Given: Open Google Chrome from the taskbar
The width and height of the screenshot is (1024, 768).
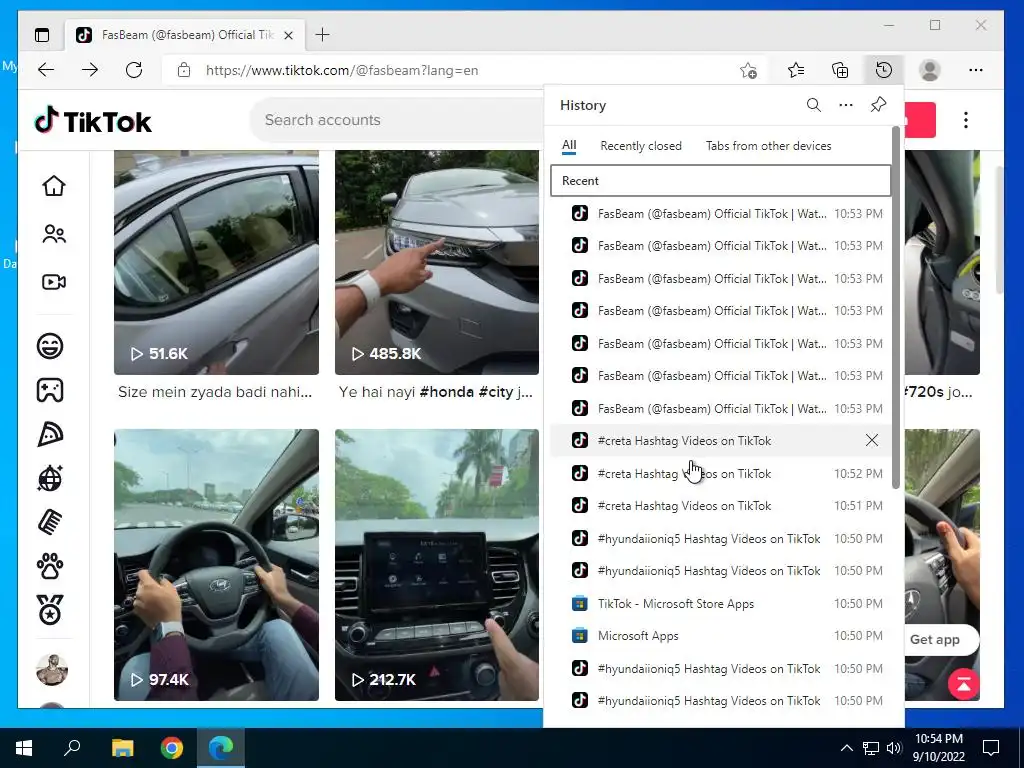Looking at the screenshot, I should coord(172,748).
